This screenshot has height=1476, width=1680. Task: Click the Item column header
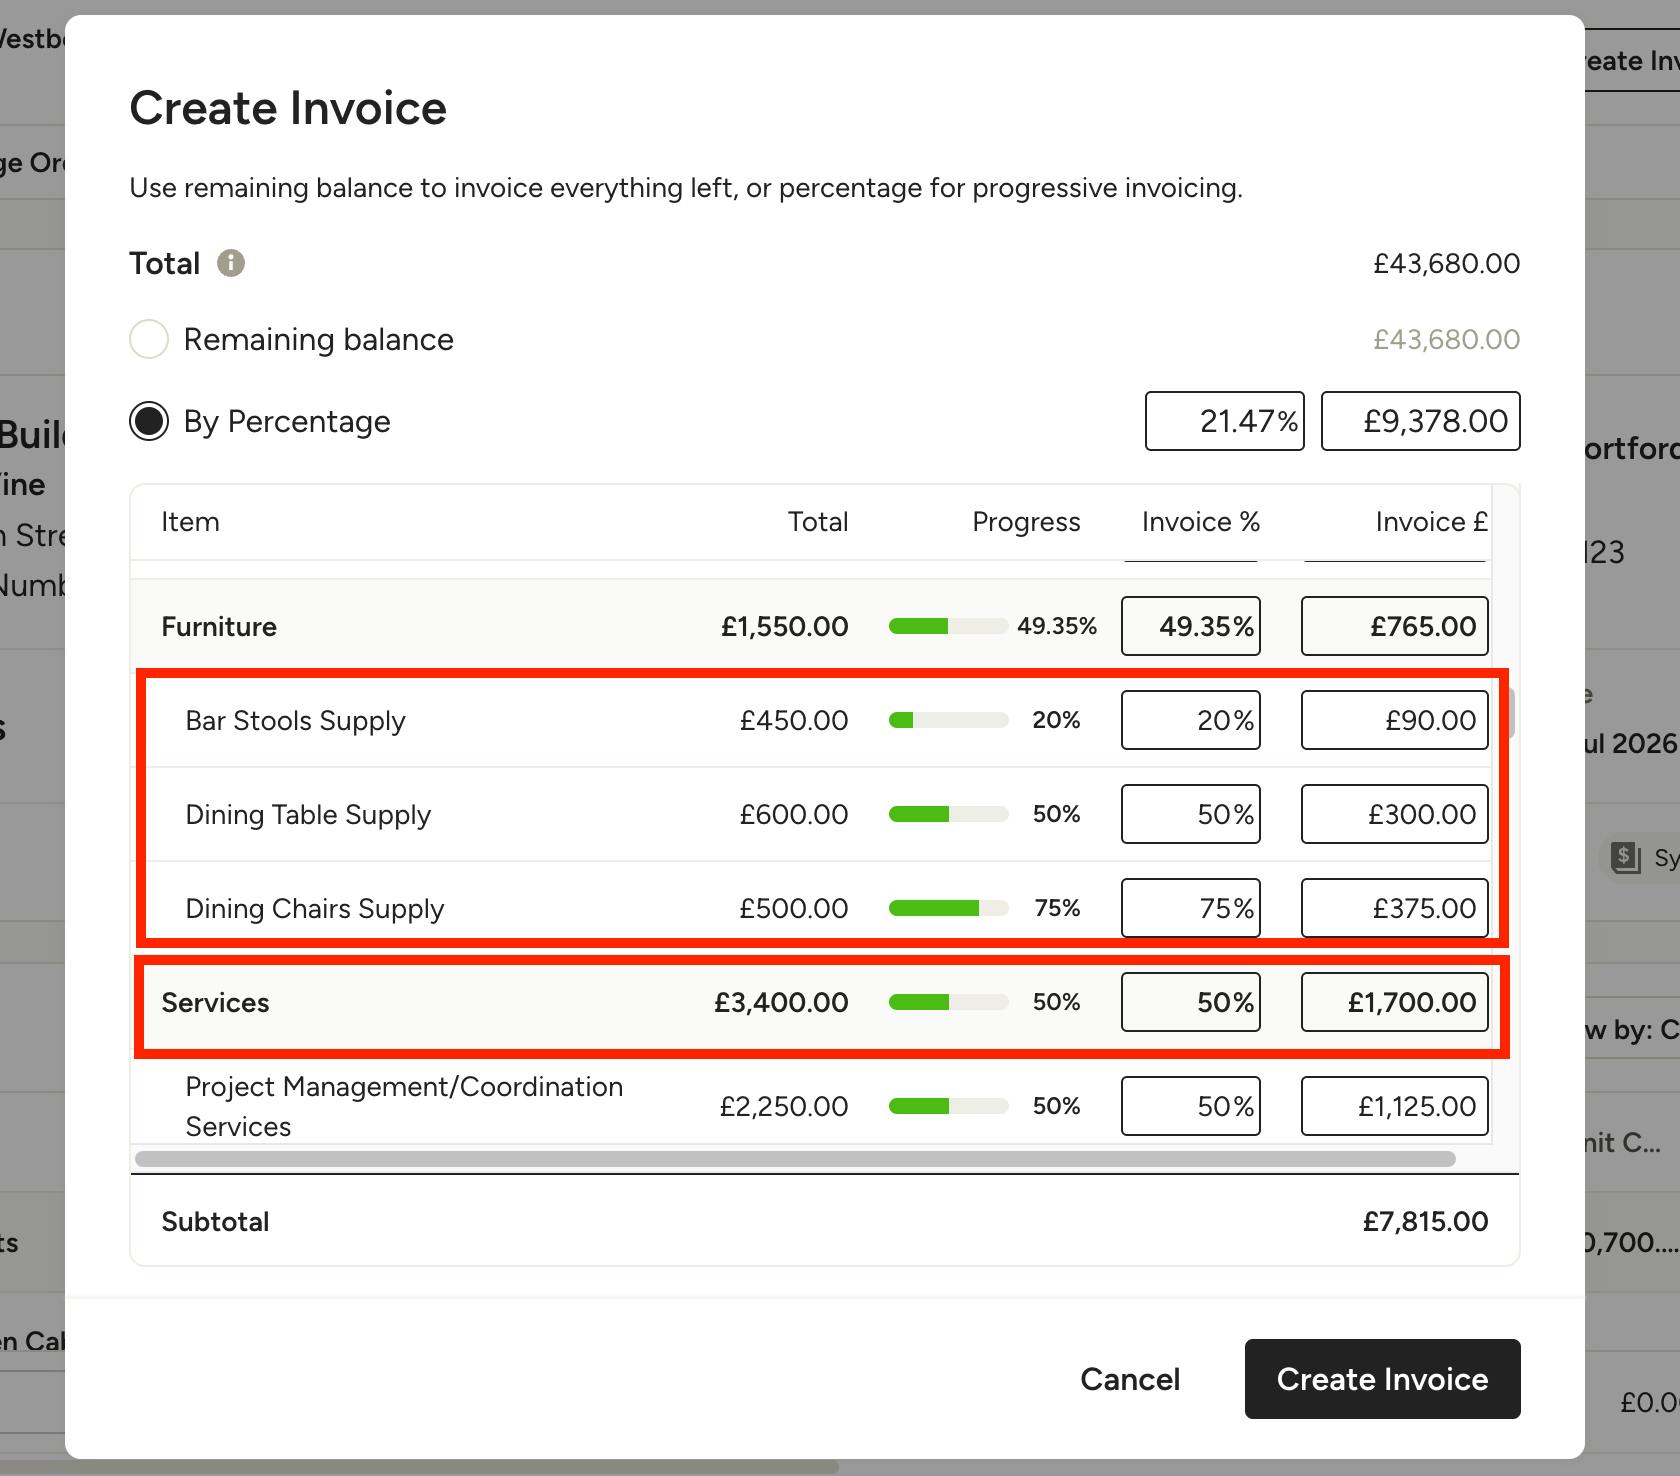click(190, 522)
